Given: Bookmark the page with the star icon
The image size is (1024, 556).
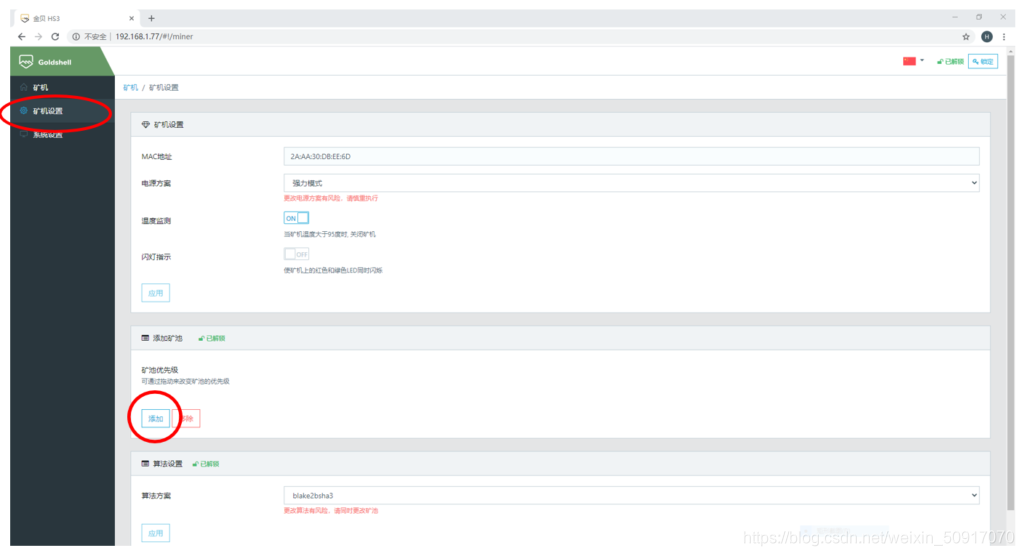Looking at the screenshot, I should pos(966,37).
